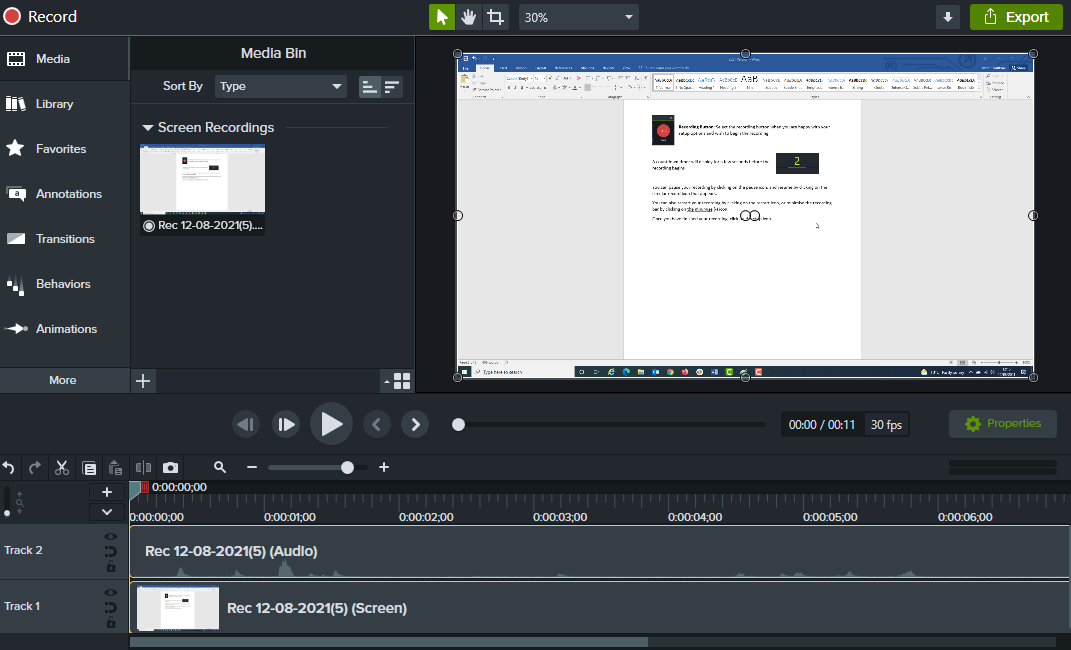Viewport: 1071px width, 650px height.
Task: Open the Properties panel
Action: point(1002,423)
